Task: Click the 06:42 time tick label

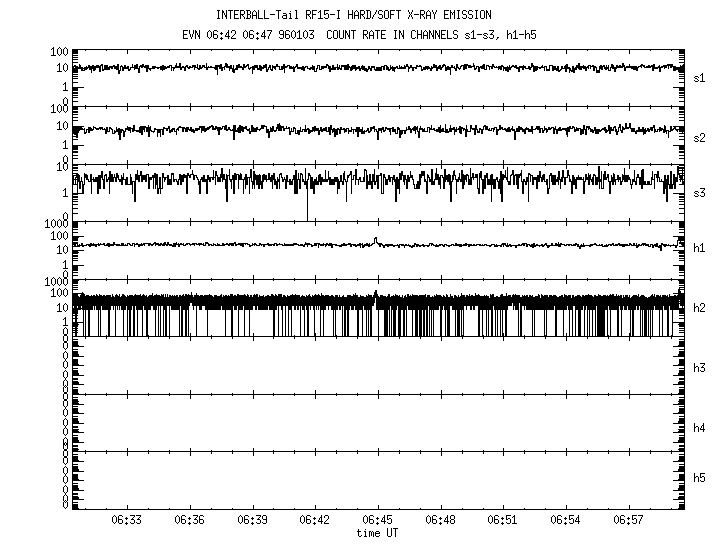Action: pyautogui.click(x=314, y=521)
